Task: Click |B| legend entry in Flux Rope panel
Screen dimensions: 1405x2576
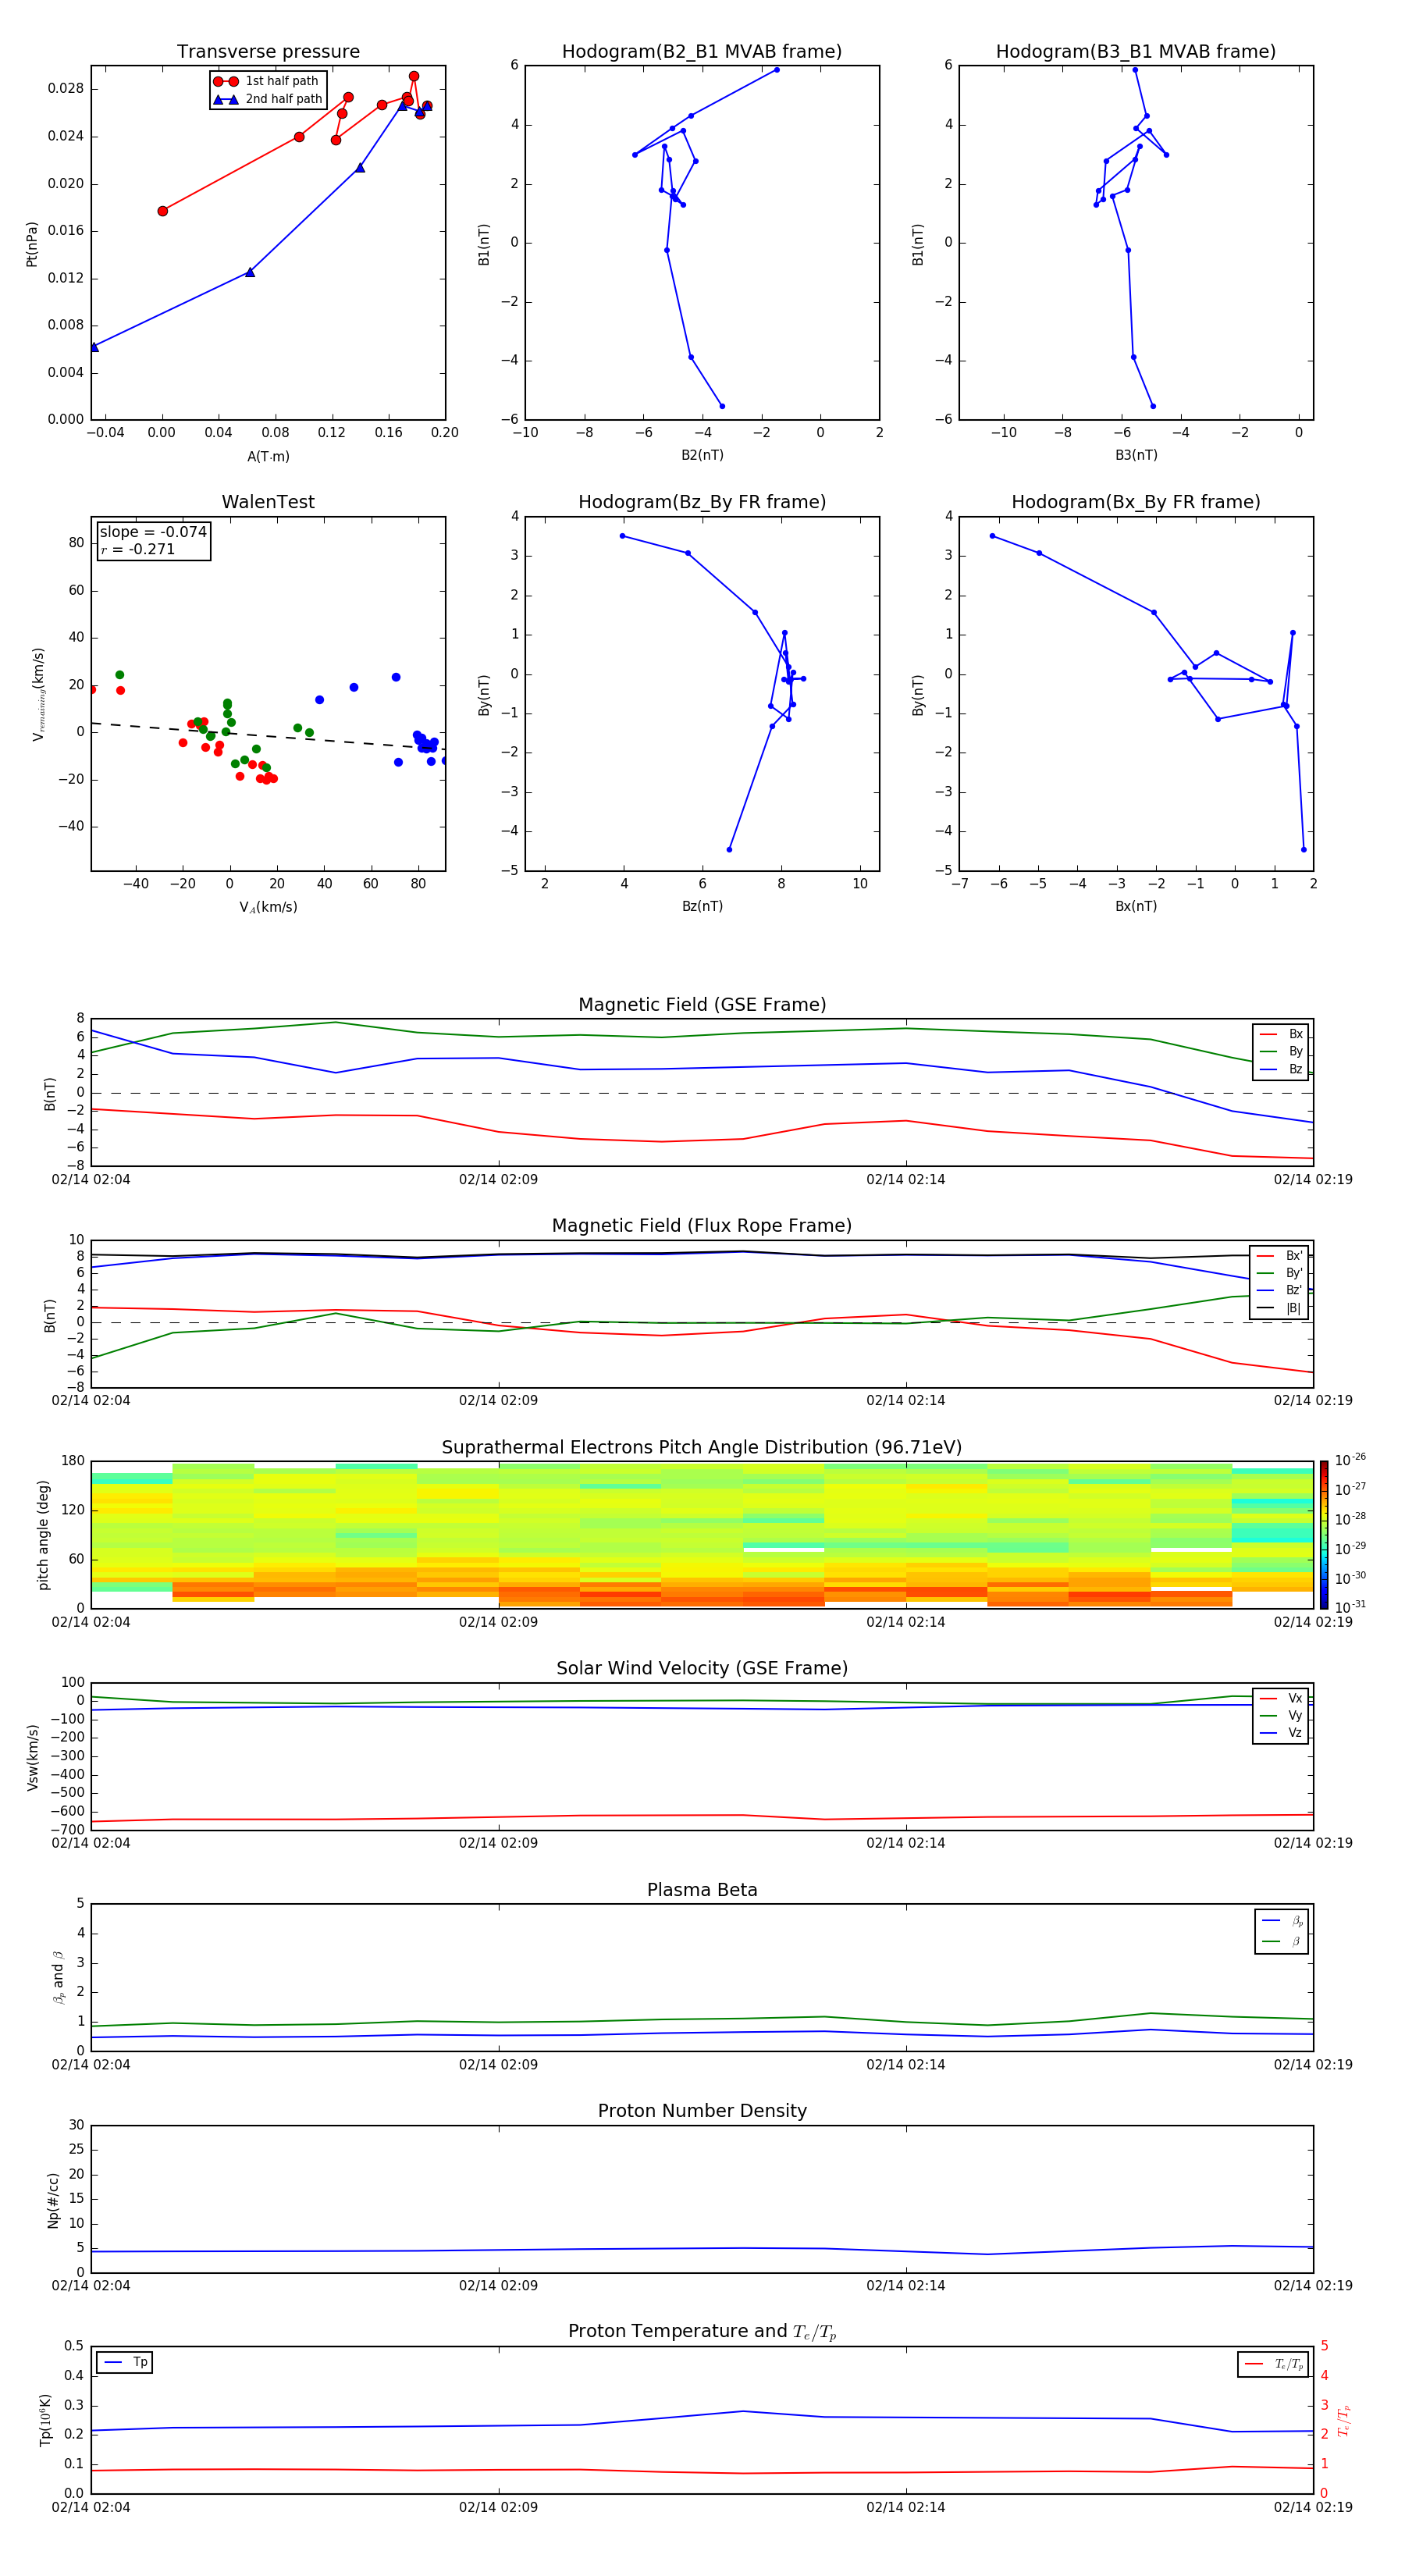Action: [x=1279, y=1309]
